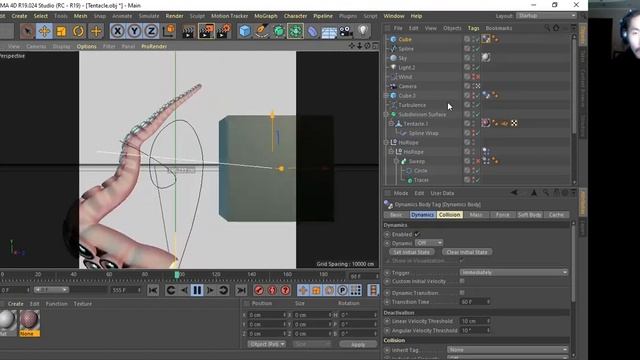Jump to the end of animation
The width and height of the screenshot is (640, 360).
[241, 290]
